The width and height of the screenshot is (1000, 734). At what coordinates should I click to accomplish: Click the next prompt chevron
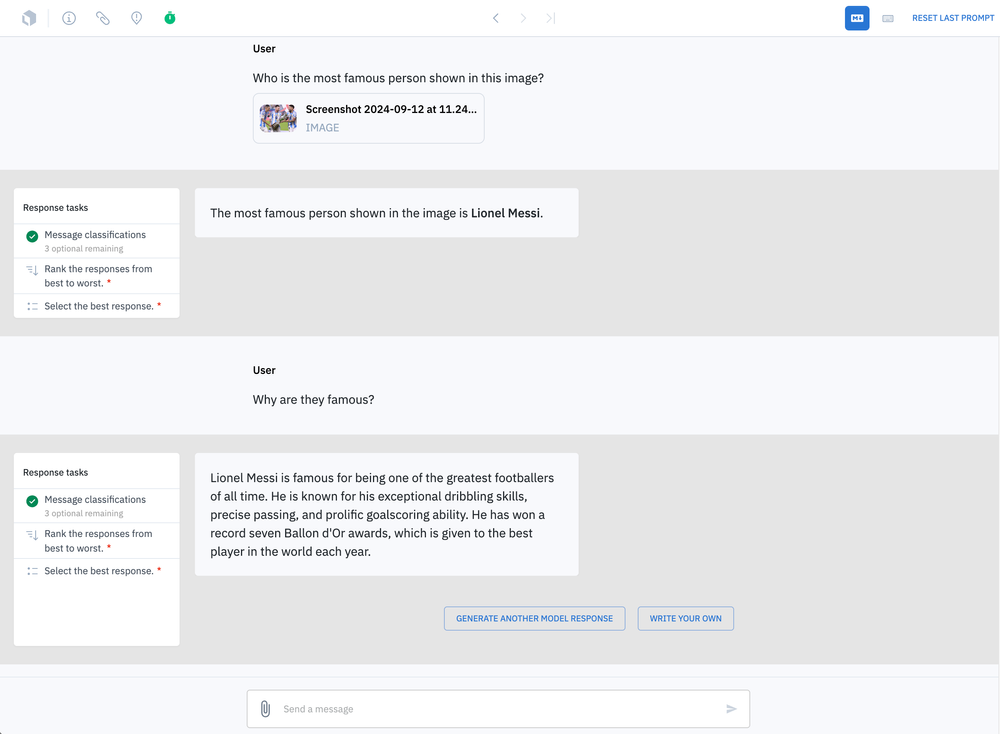pyautogui.click(x=522, y=17)
